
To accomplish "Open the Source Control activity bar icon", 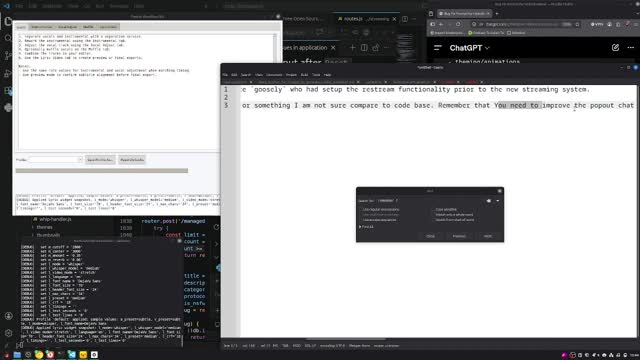I will (8, 56).
